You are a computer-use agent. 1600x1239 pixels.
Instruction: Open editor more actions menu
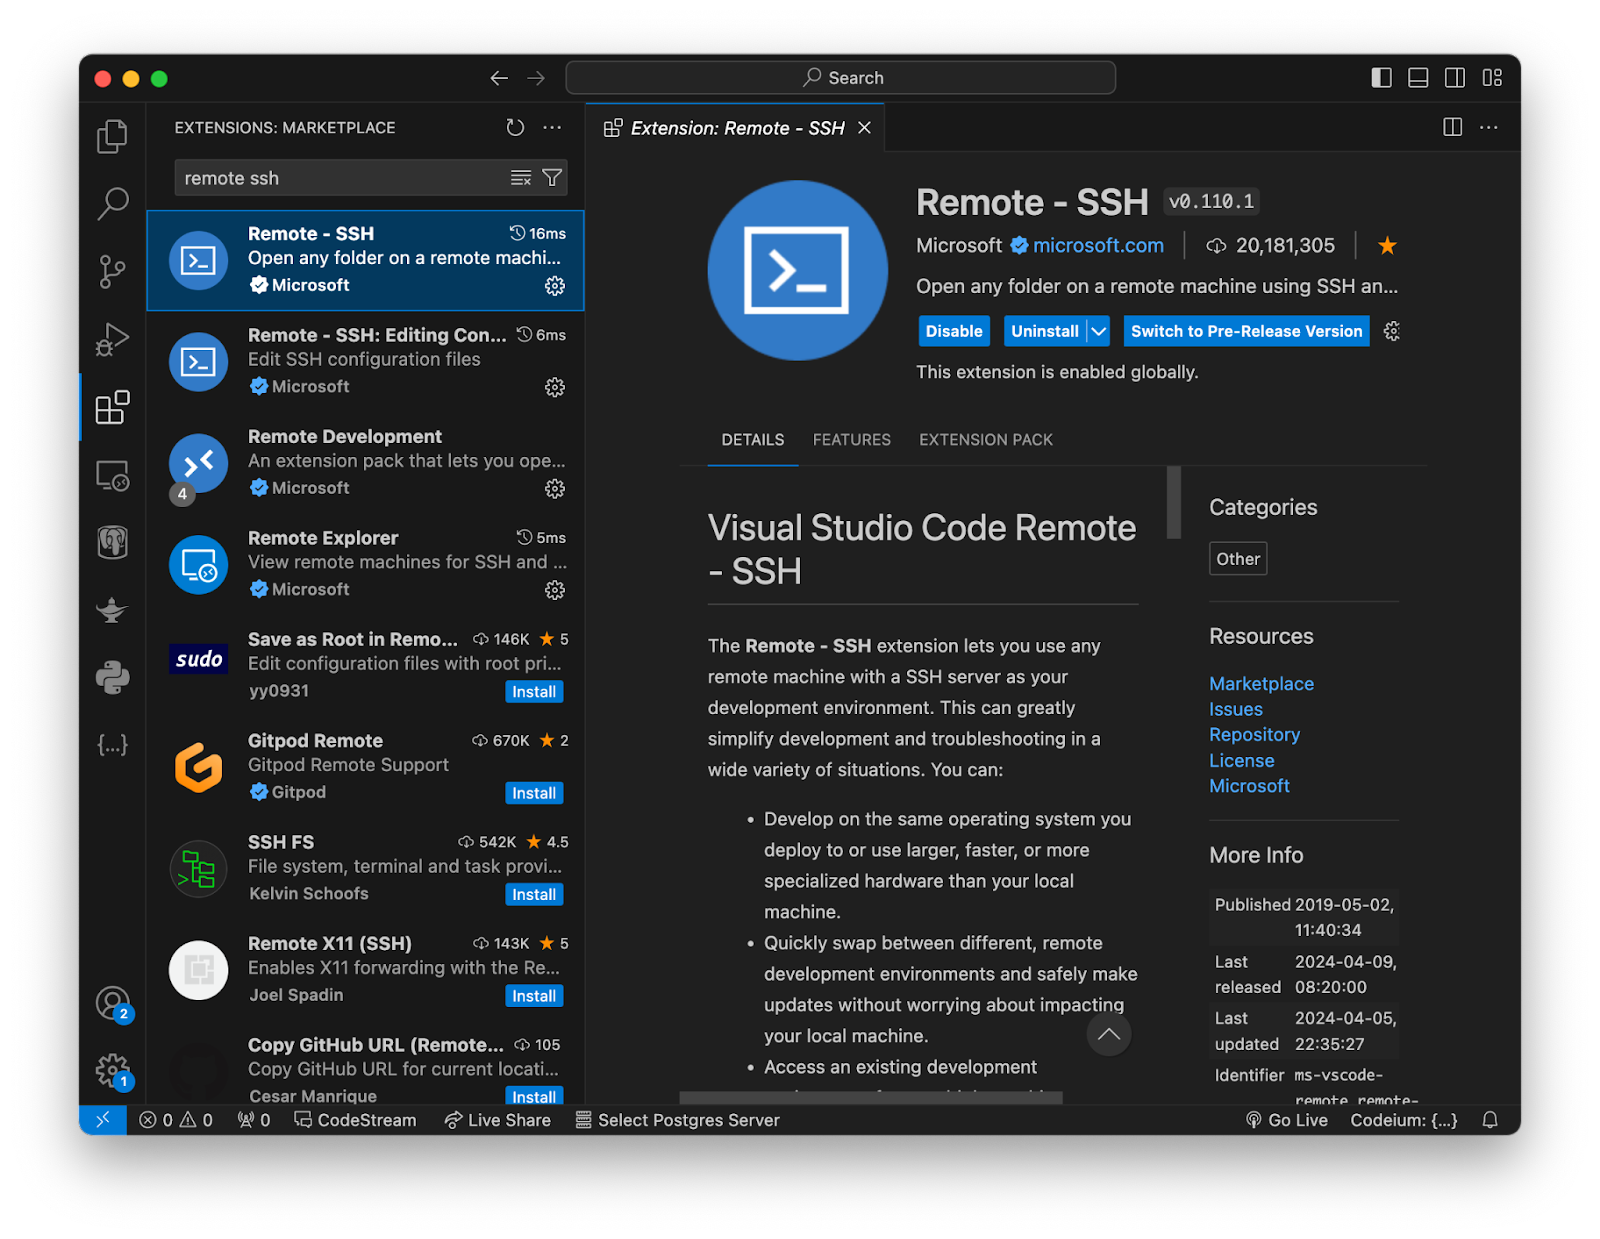(1489, 127)
